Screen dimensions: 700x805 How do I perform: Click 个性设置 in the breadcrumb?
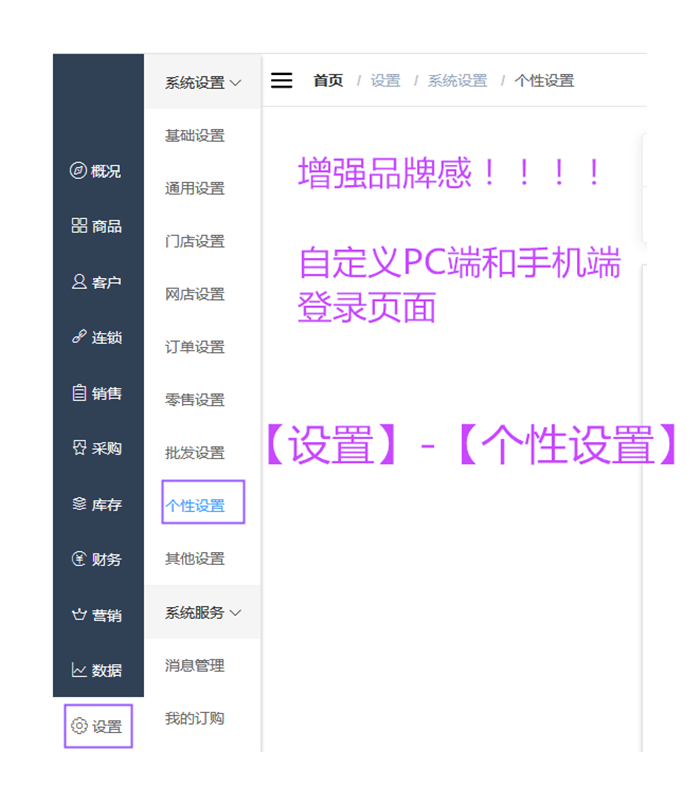pyautogui.click(x=544, y=81)
